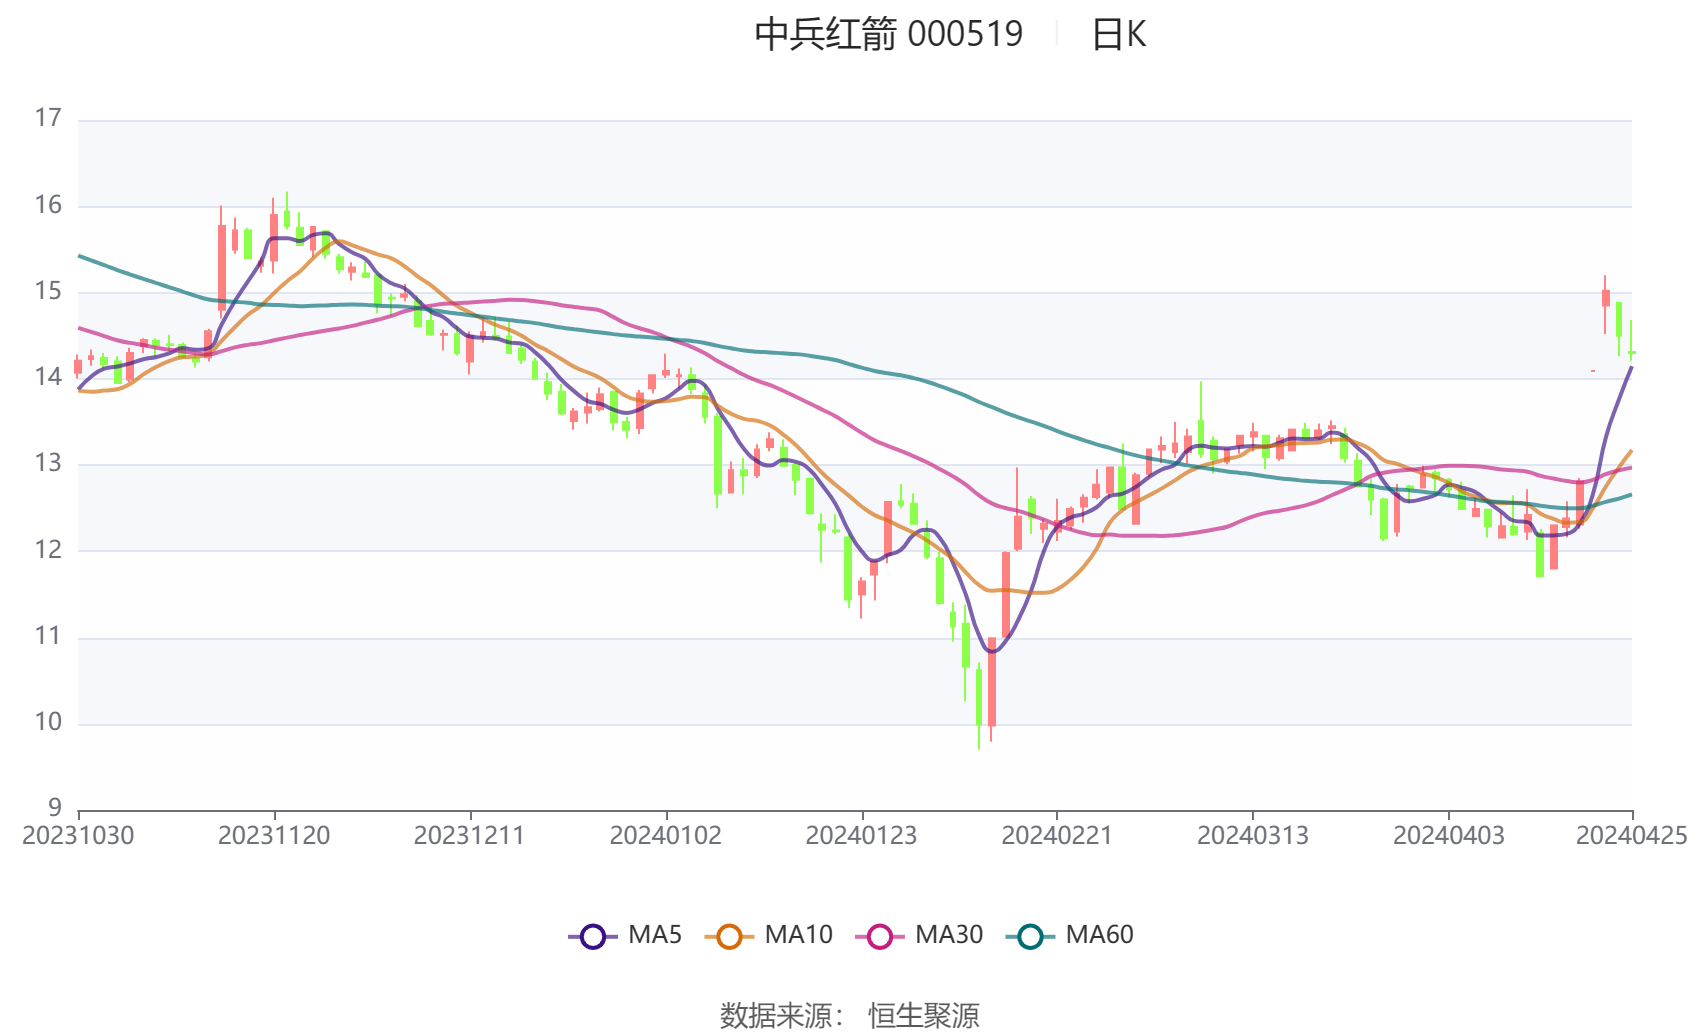This screenshot has height=1034, width=1700.
Task: Toggle the MA5 series via its text label
Action: pyautogui.click(x=655, y=935)
